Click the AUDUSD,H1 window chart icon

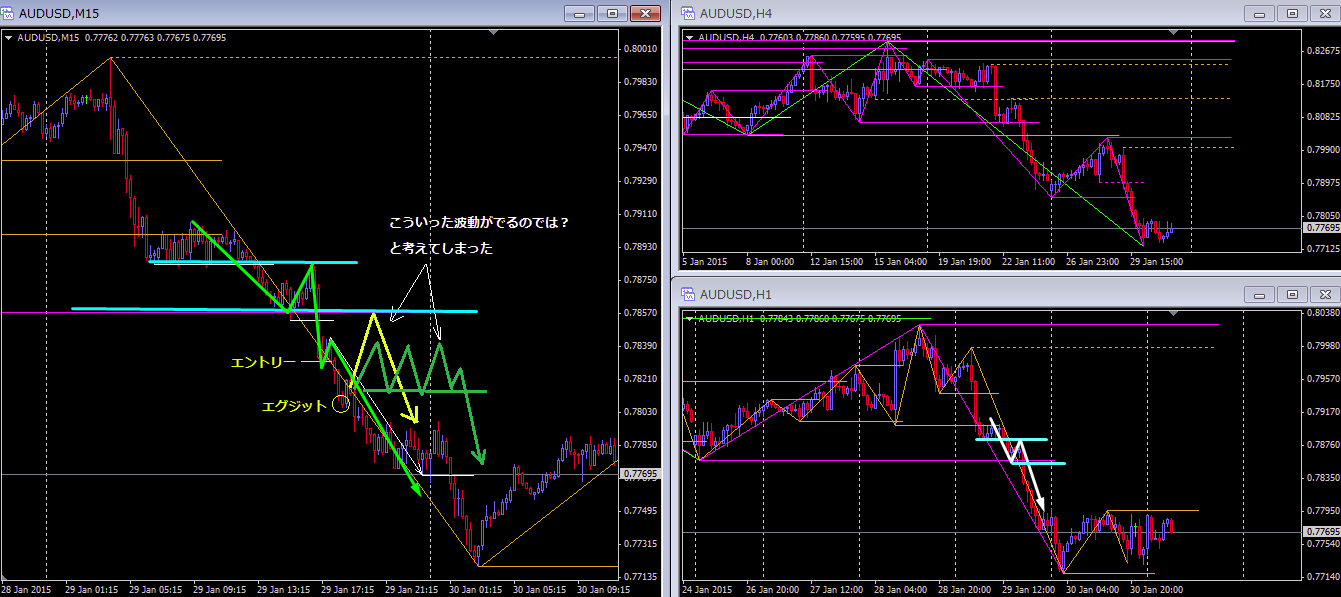click(688, 295)
